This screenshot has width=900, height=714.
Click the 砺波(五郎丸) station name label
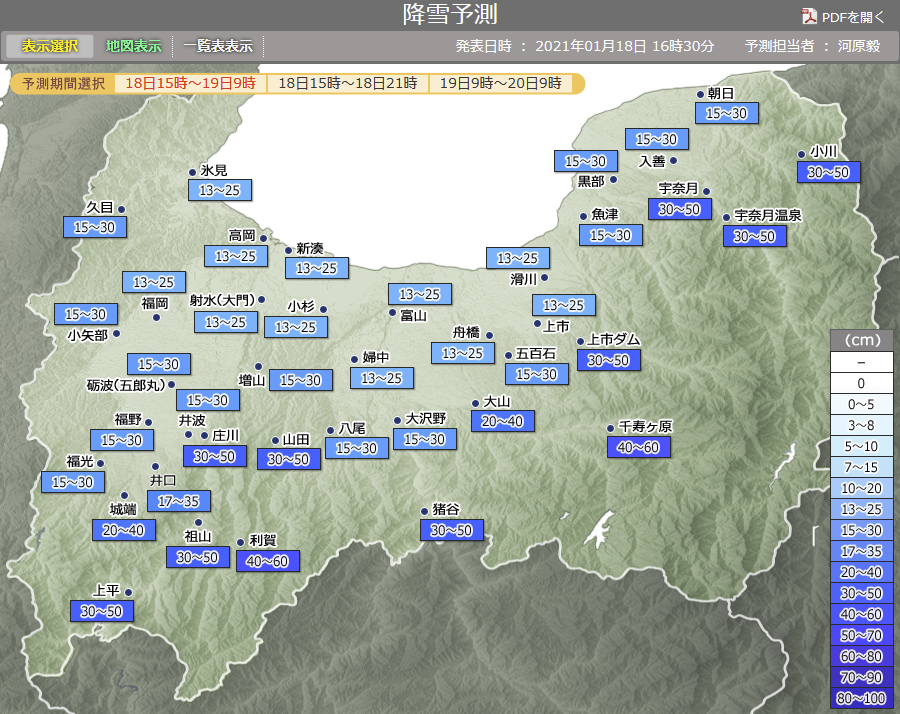coord(126,385)
